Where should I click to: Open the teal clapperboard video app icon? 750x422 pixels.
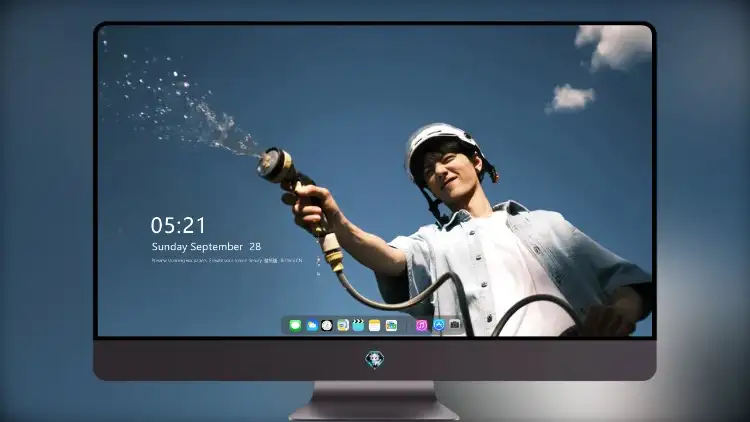click(x=358, y=325)
